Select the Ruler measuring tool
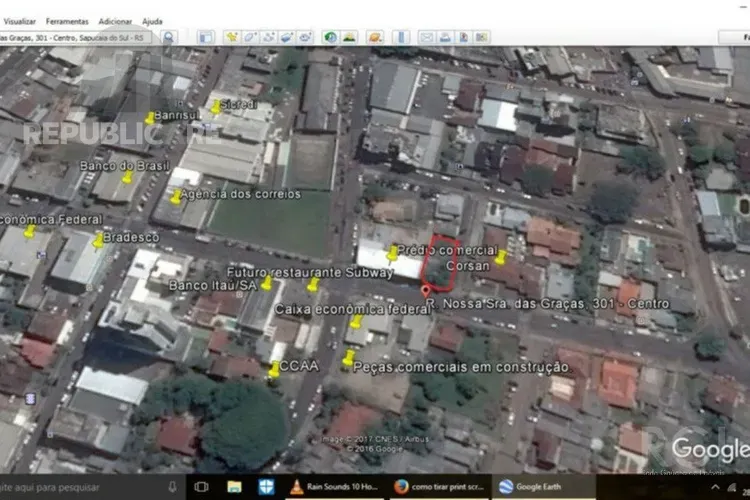Image resolution: width=750 pixels, height=500 pixels. 401,37
